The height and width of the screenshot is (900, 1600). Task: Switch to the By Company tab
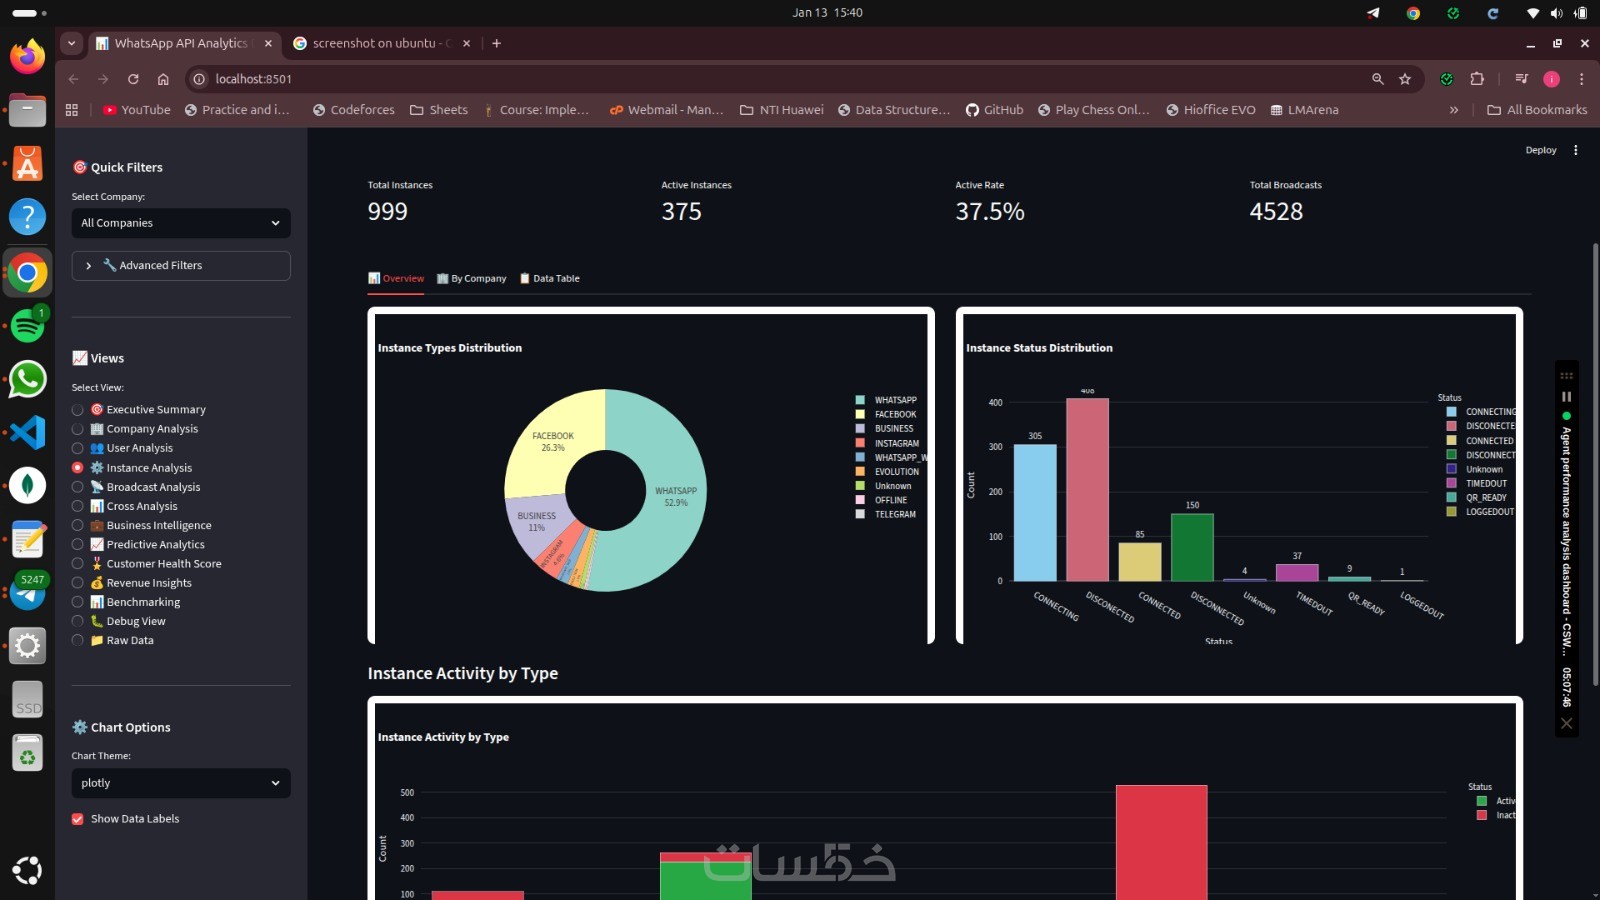(x=472, y=279)
